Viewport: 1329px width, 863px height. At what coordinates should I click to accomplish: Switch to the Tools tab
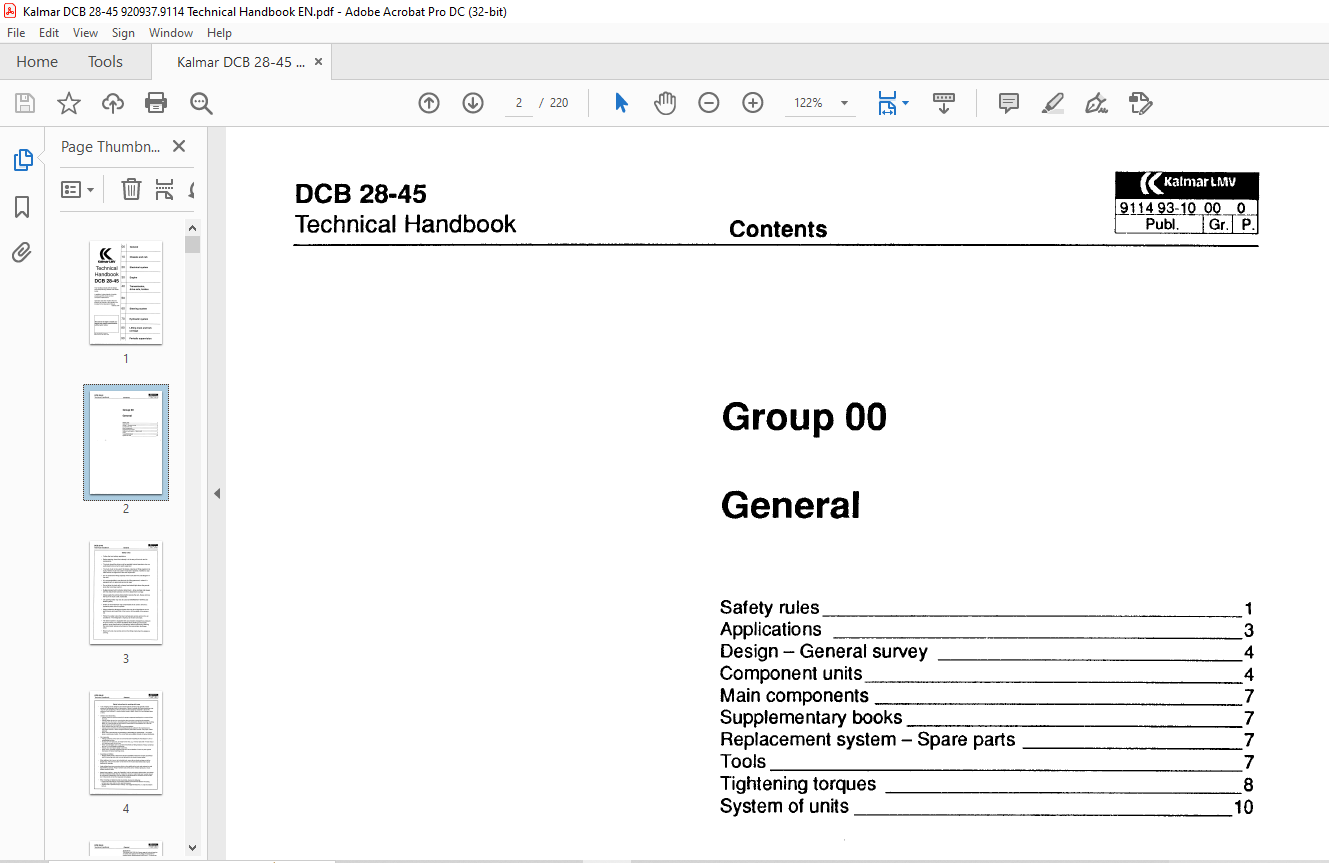(105, 62)
